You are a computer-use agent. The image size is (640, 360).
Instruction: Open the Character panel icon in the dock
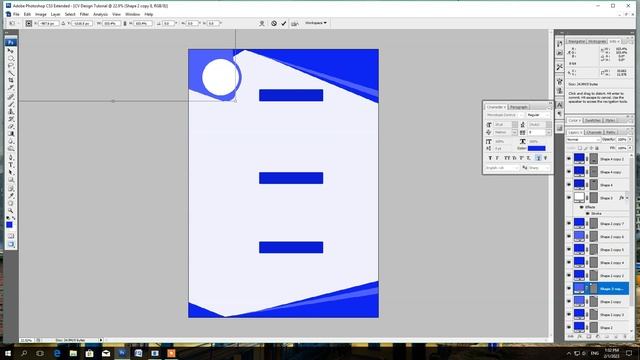pos(560,105)
